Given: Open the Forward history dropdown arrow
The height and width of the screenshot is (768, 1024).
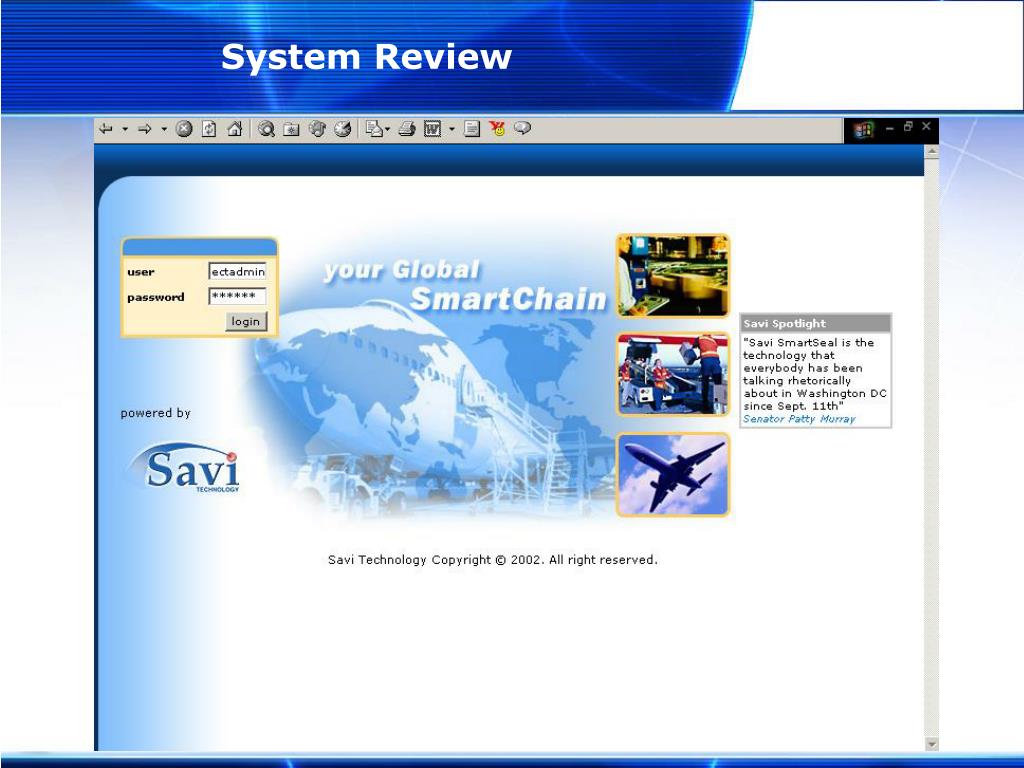Looking at the screenshot, I should [164, 129].
